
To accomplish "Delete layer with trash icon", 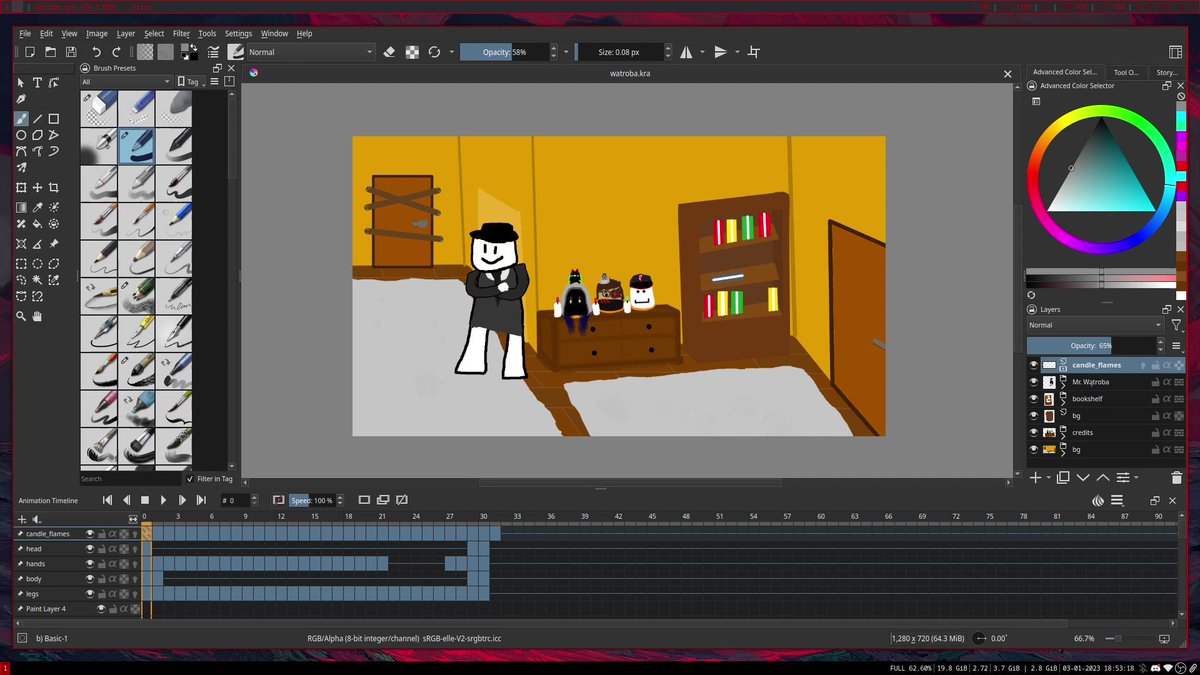I will tap(1176, 478).
